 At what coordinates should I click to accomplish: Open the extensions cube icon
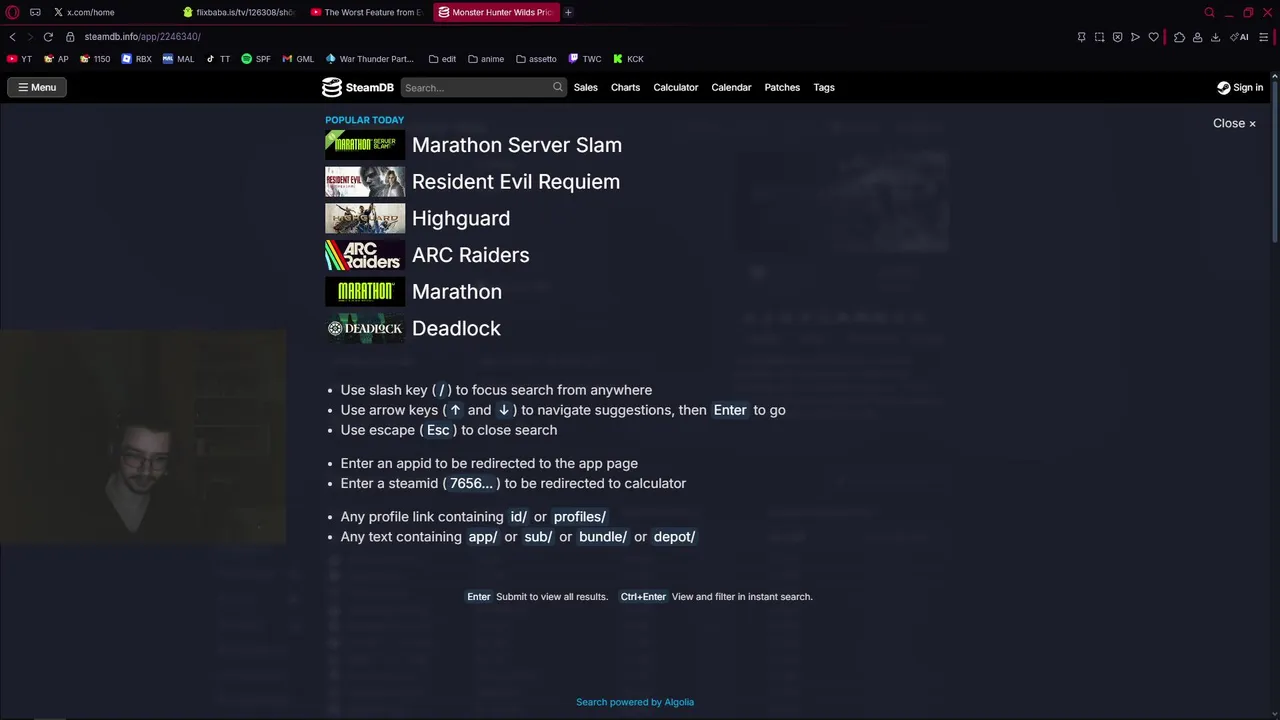pyautogui.click(x=1179, y=37)
